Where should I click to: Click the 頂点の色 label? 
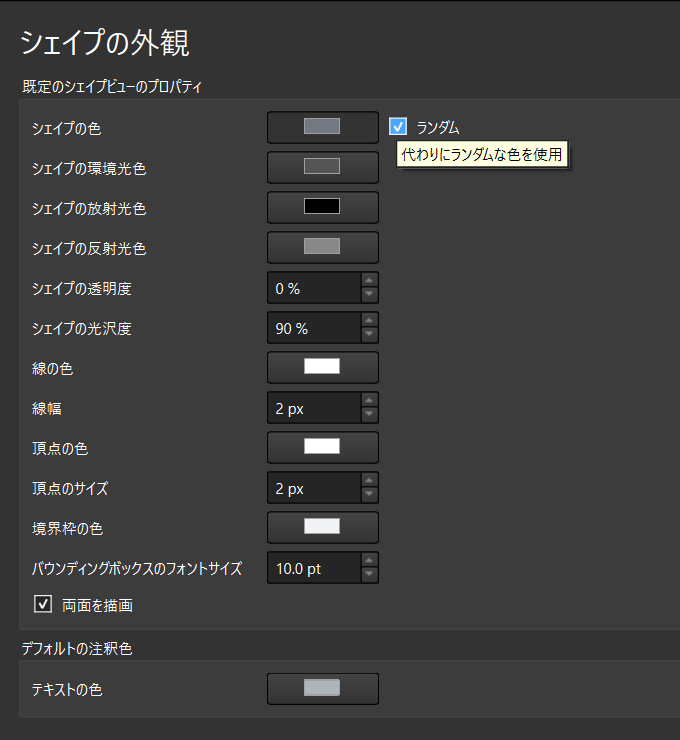coord(60,448)
